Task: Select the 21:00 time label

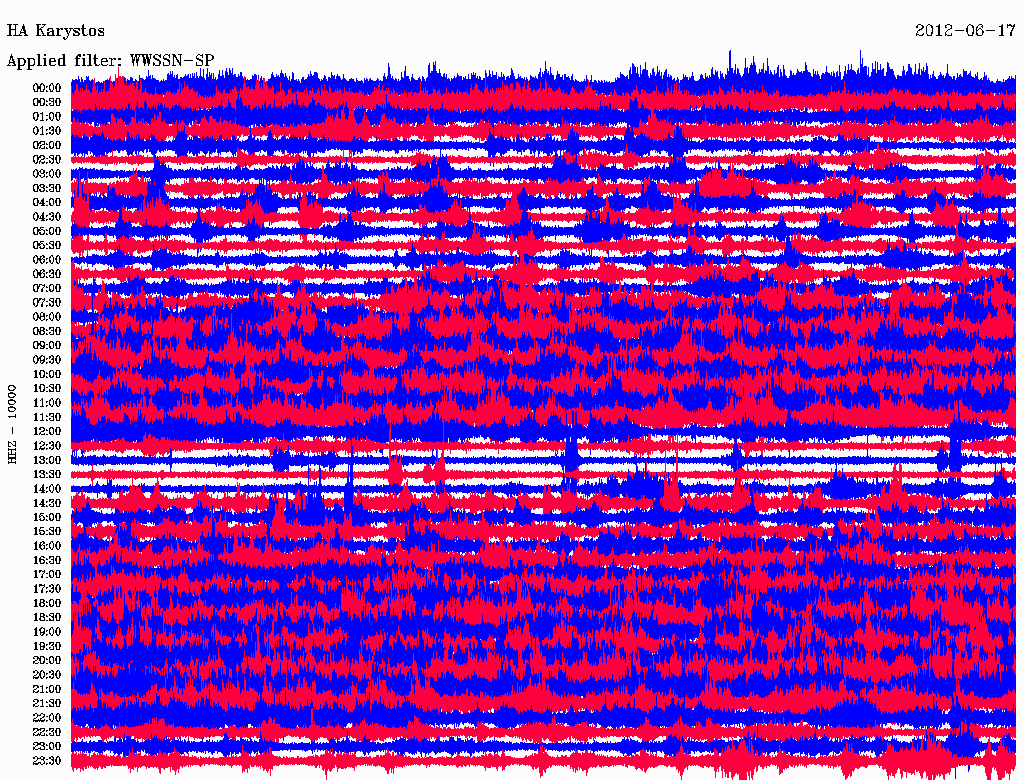Action: tap(47, 689)
